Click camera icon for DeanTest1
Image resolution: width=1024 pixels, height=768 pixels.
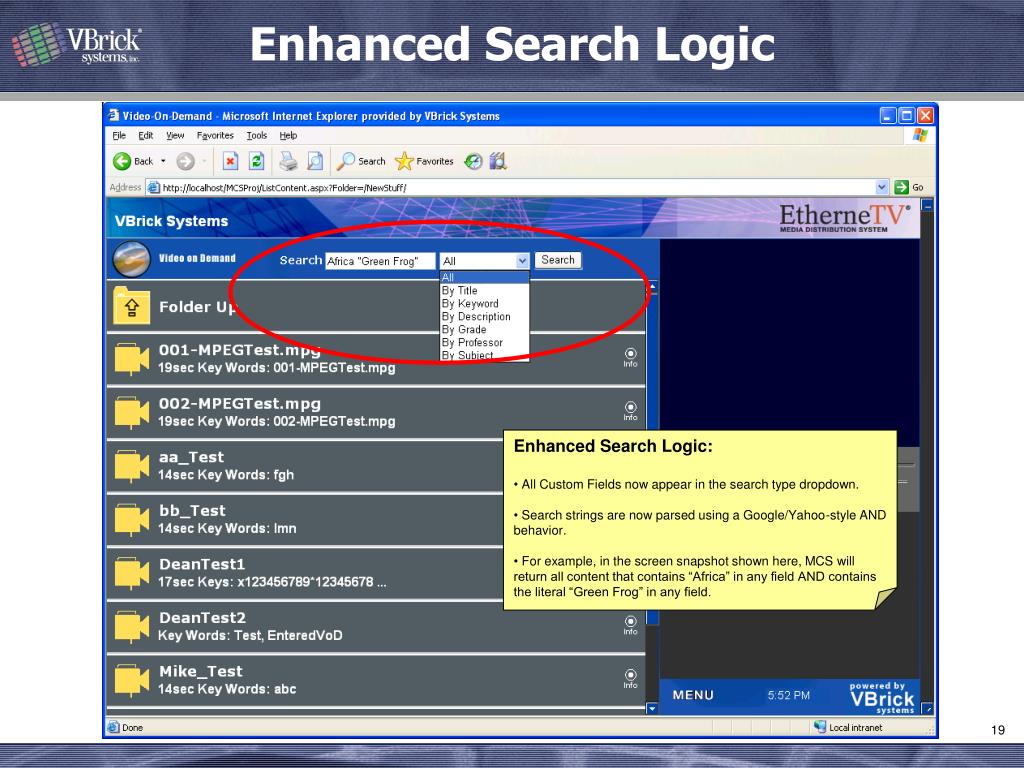click(x=132, y=573)
